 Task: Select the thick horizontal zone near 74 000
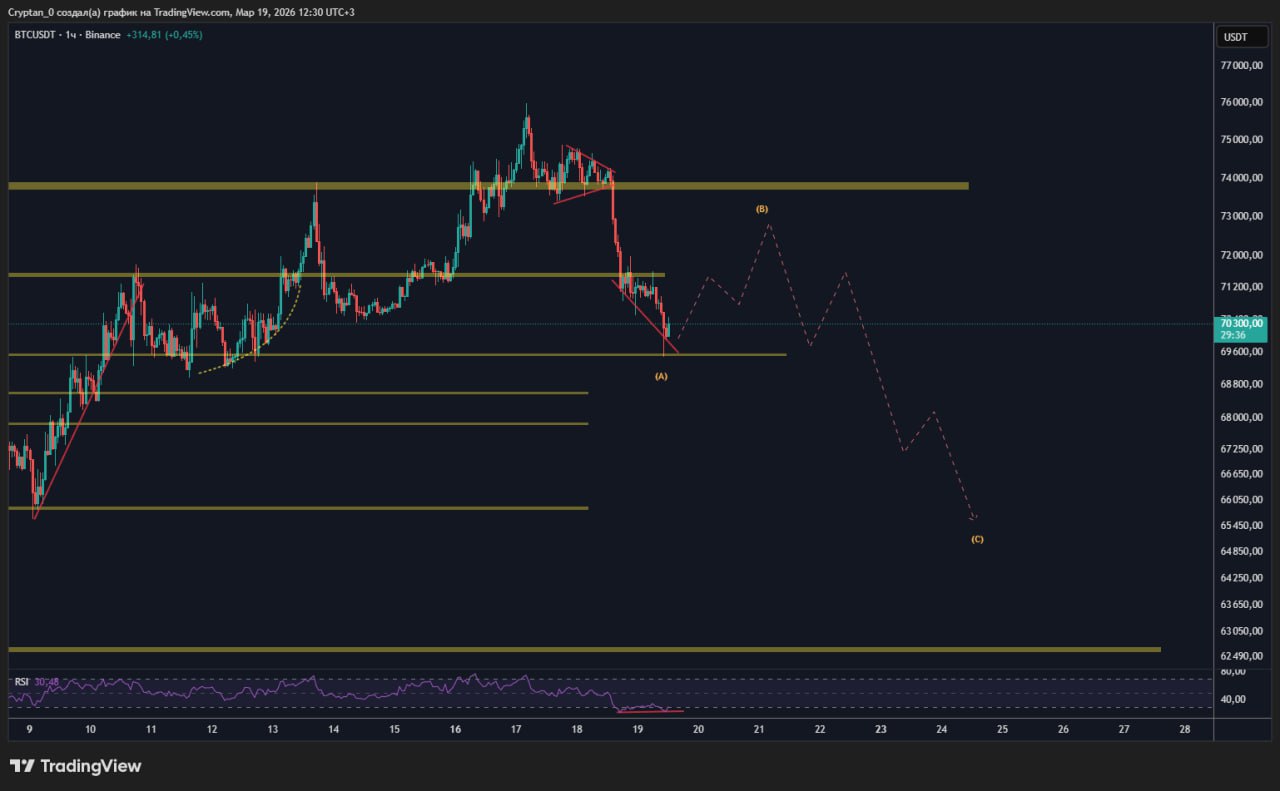coord(800,186)
